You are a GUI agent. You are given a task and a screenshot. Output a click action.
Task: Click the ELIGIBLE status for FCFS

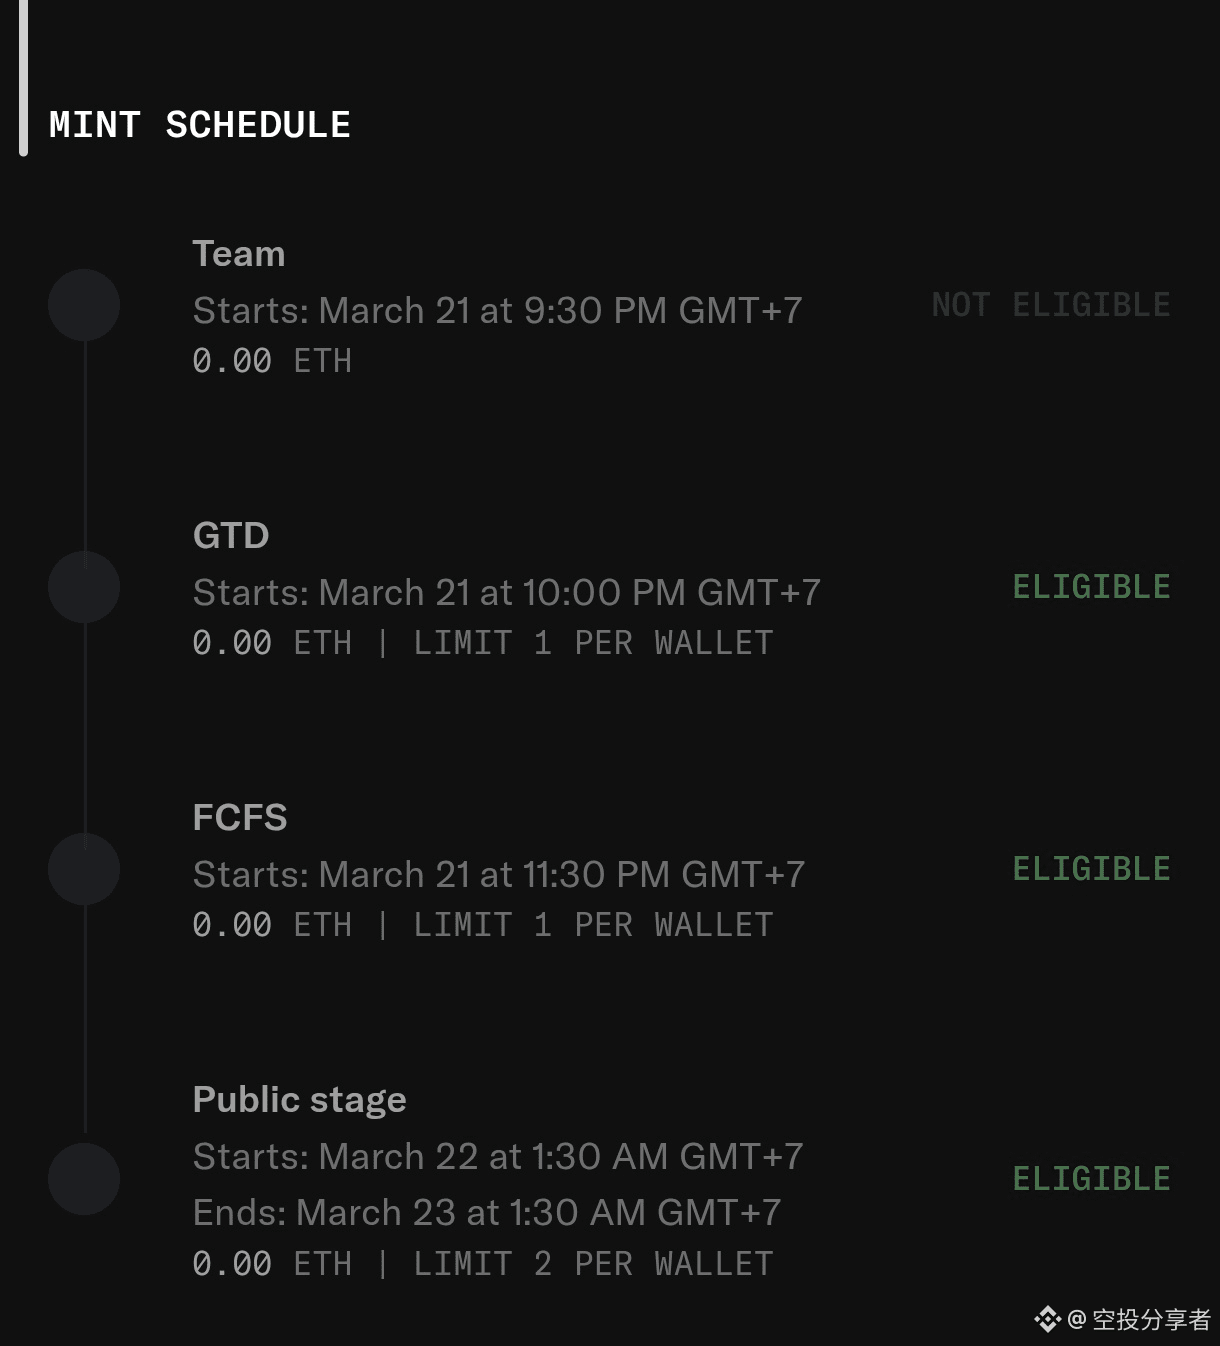pos(1091,869)
